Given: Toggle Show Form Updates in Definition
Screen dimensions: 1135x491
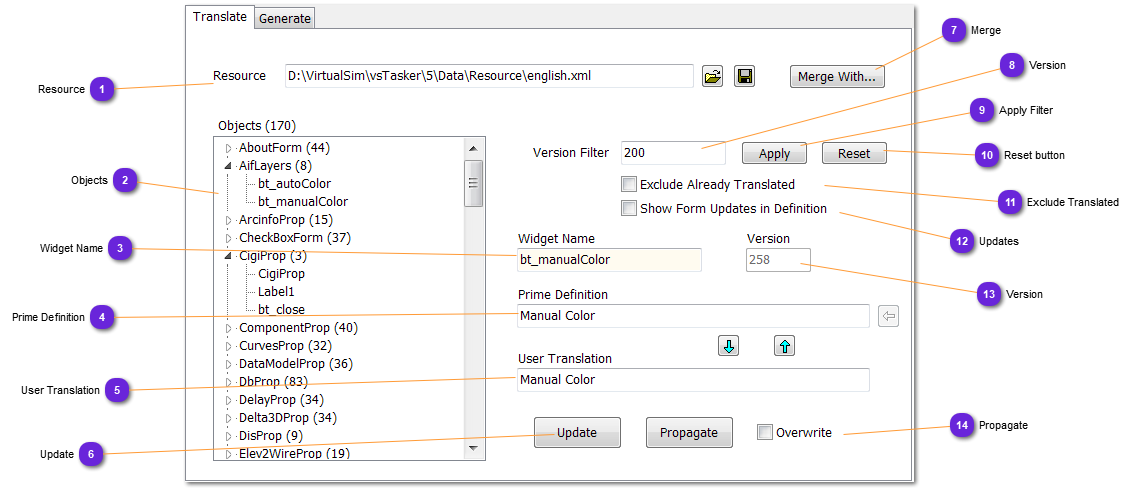Looking at the screenshot, I should (629, 209).
